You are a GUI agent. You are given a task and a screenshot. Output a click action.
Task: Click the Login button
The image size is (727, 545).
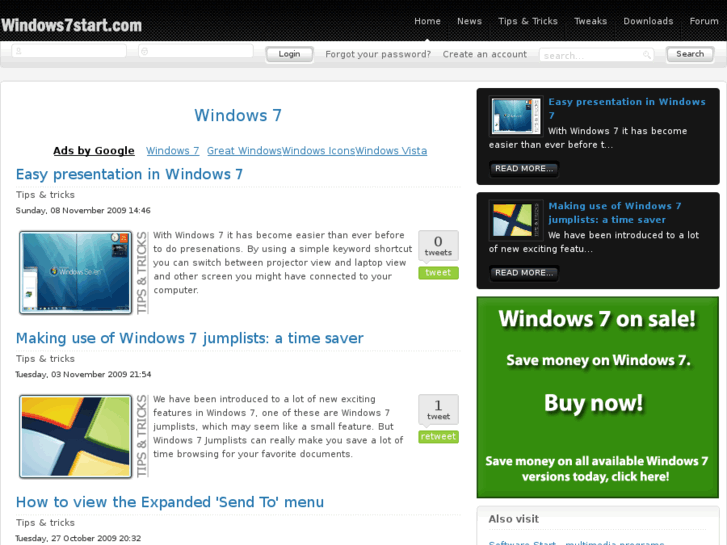point(289,54)
